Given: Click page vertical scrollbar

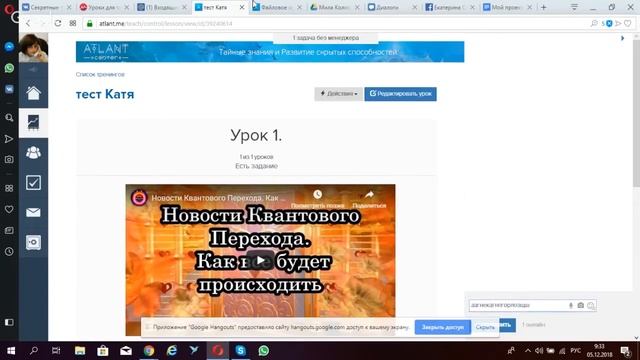Looking at the screenshot, I should [x=636, y=113].
